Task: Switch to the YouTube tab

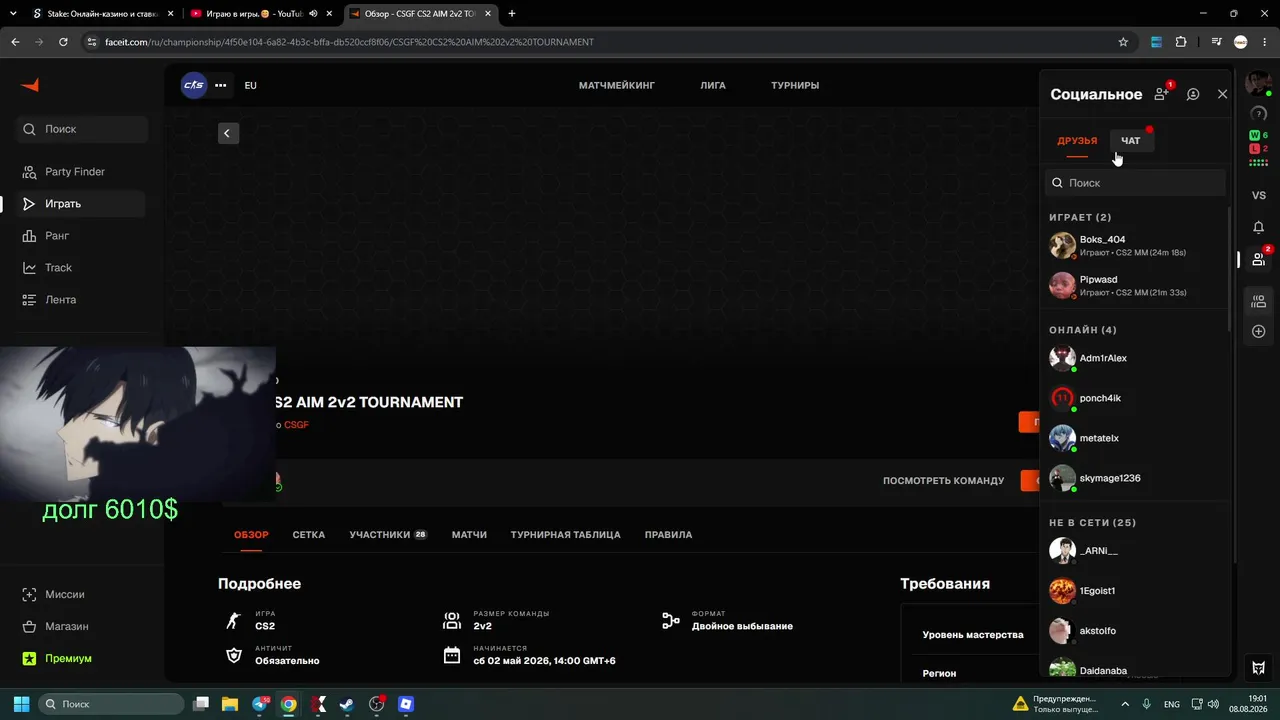Action: click(260, 14)
